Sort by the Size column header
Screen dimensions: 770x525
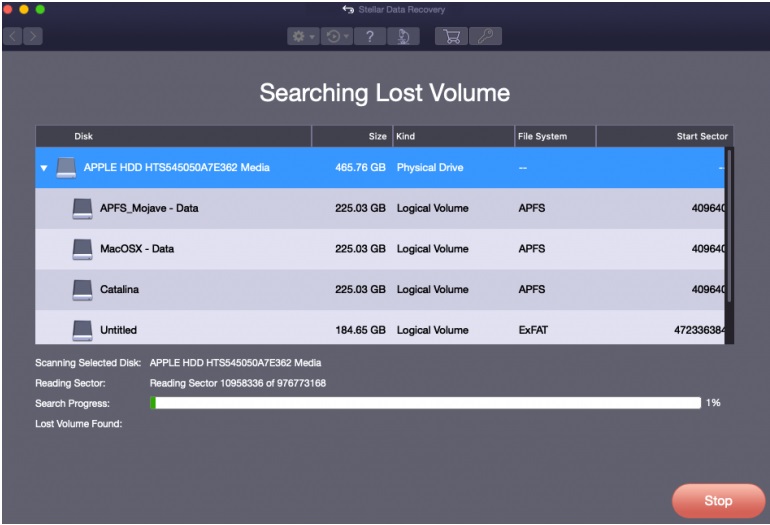click(352, 137)
